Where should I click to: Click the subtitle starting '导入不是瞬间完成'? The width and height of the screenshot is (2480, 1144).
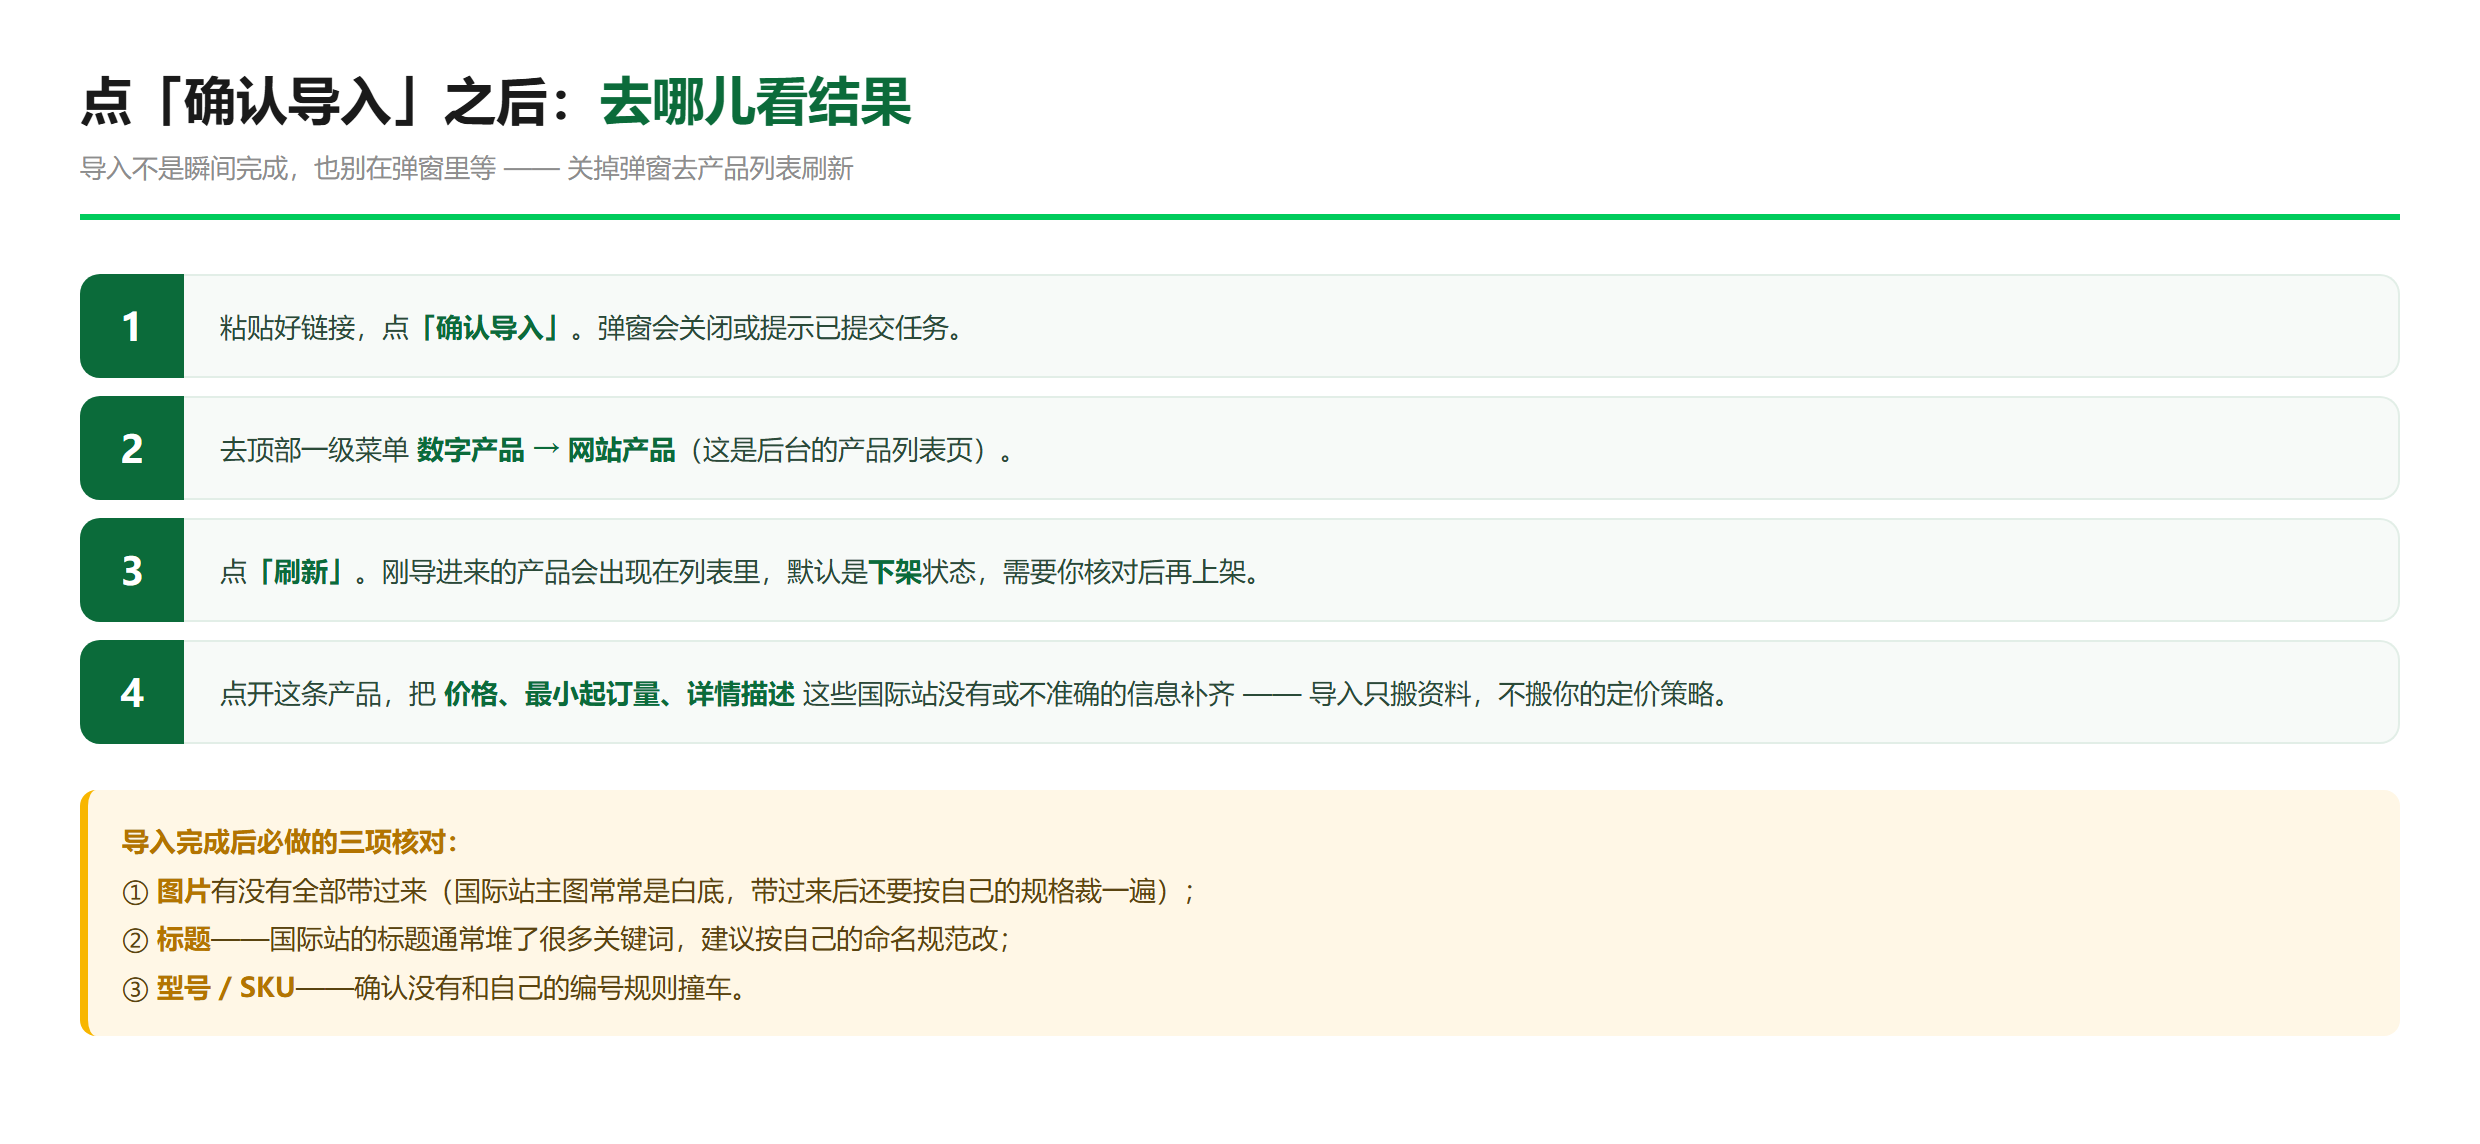pos(466,168)
